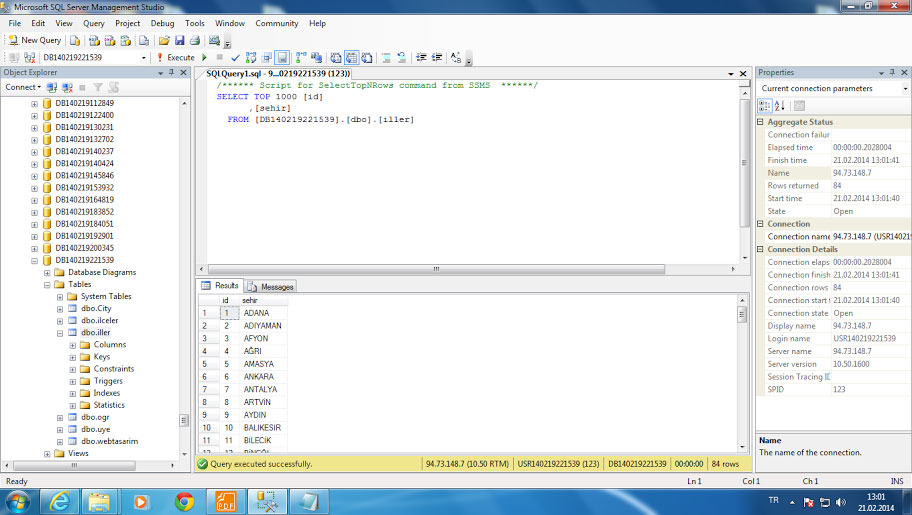Screen dimensions: 912x515
Task: Open Google Chrome from the taskbar
Action: coord(184,502)
